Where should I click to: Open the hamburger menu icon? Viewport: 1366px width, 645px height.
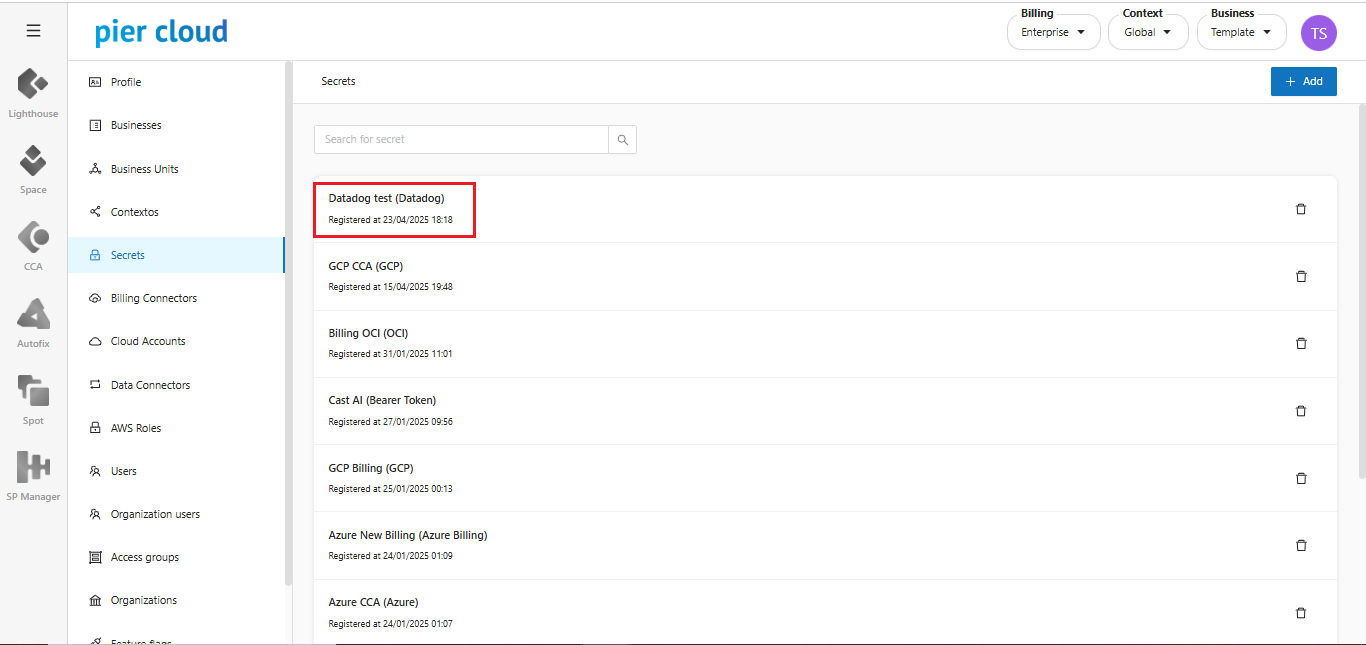click(x=33, y=31)
